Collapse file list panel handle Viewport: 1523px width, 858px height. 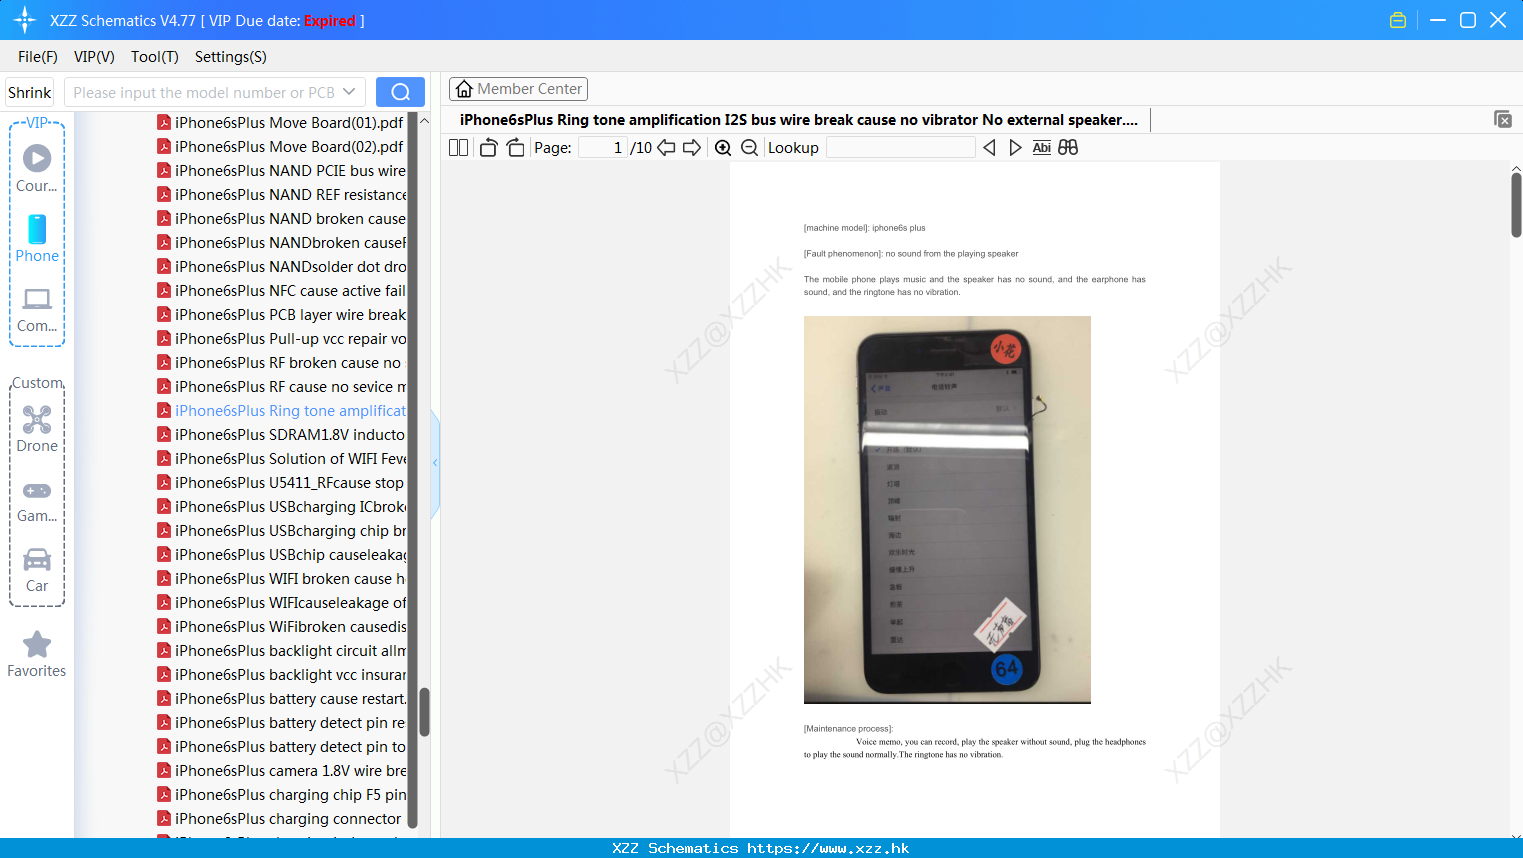click(x=435, y=463)
